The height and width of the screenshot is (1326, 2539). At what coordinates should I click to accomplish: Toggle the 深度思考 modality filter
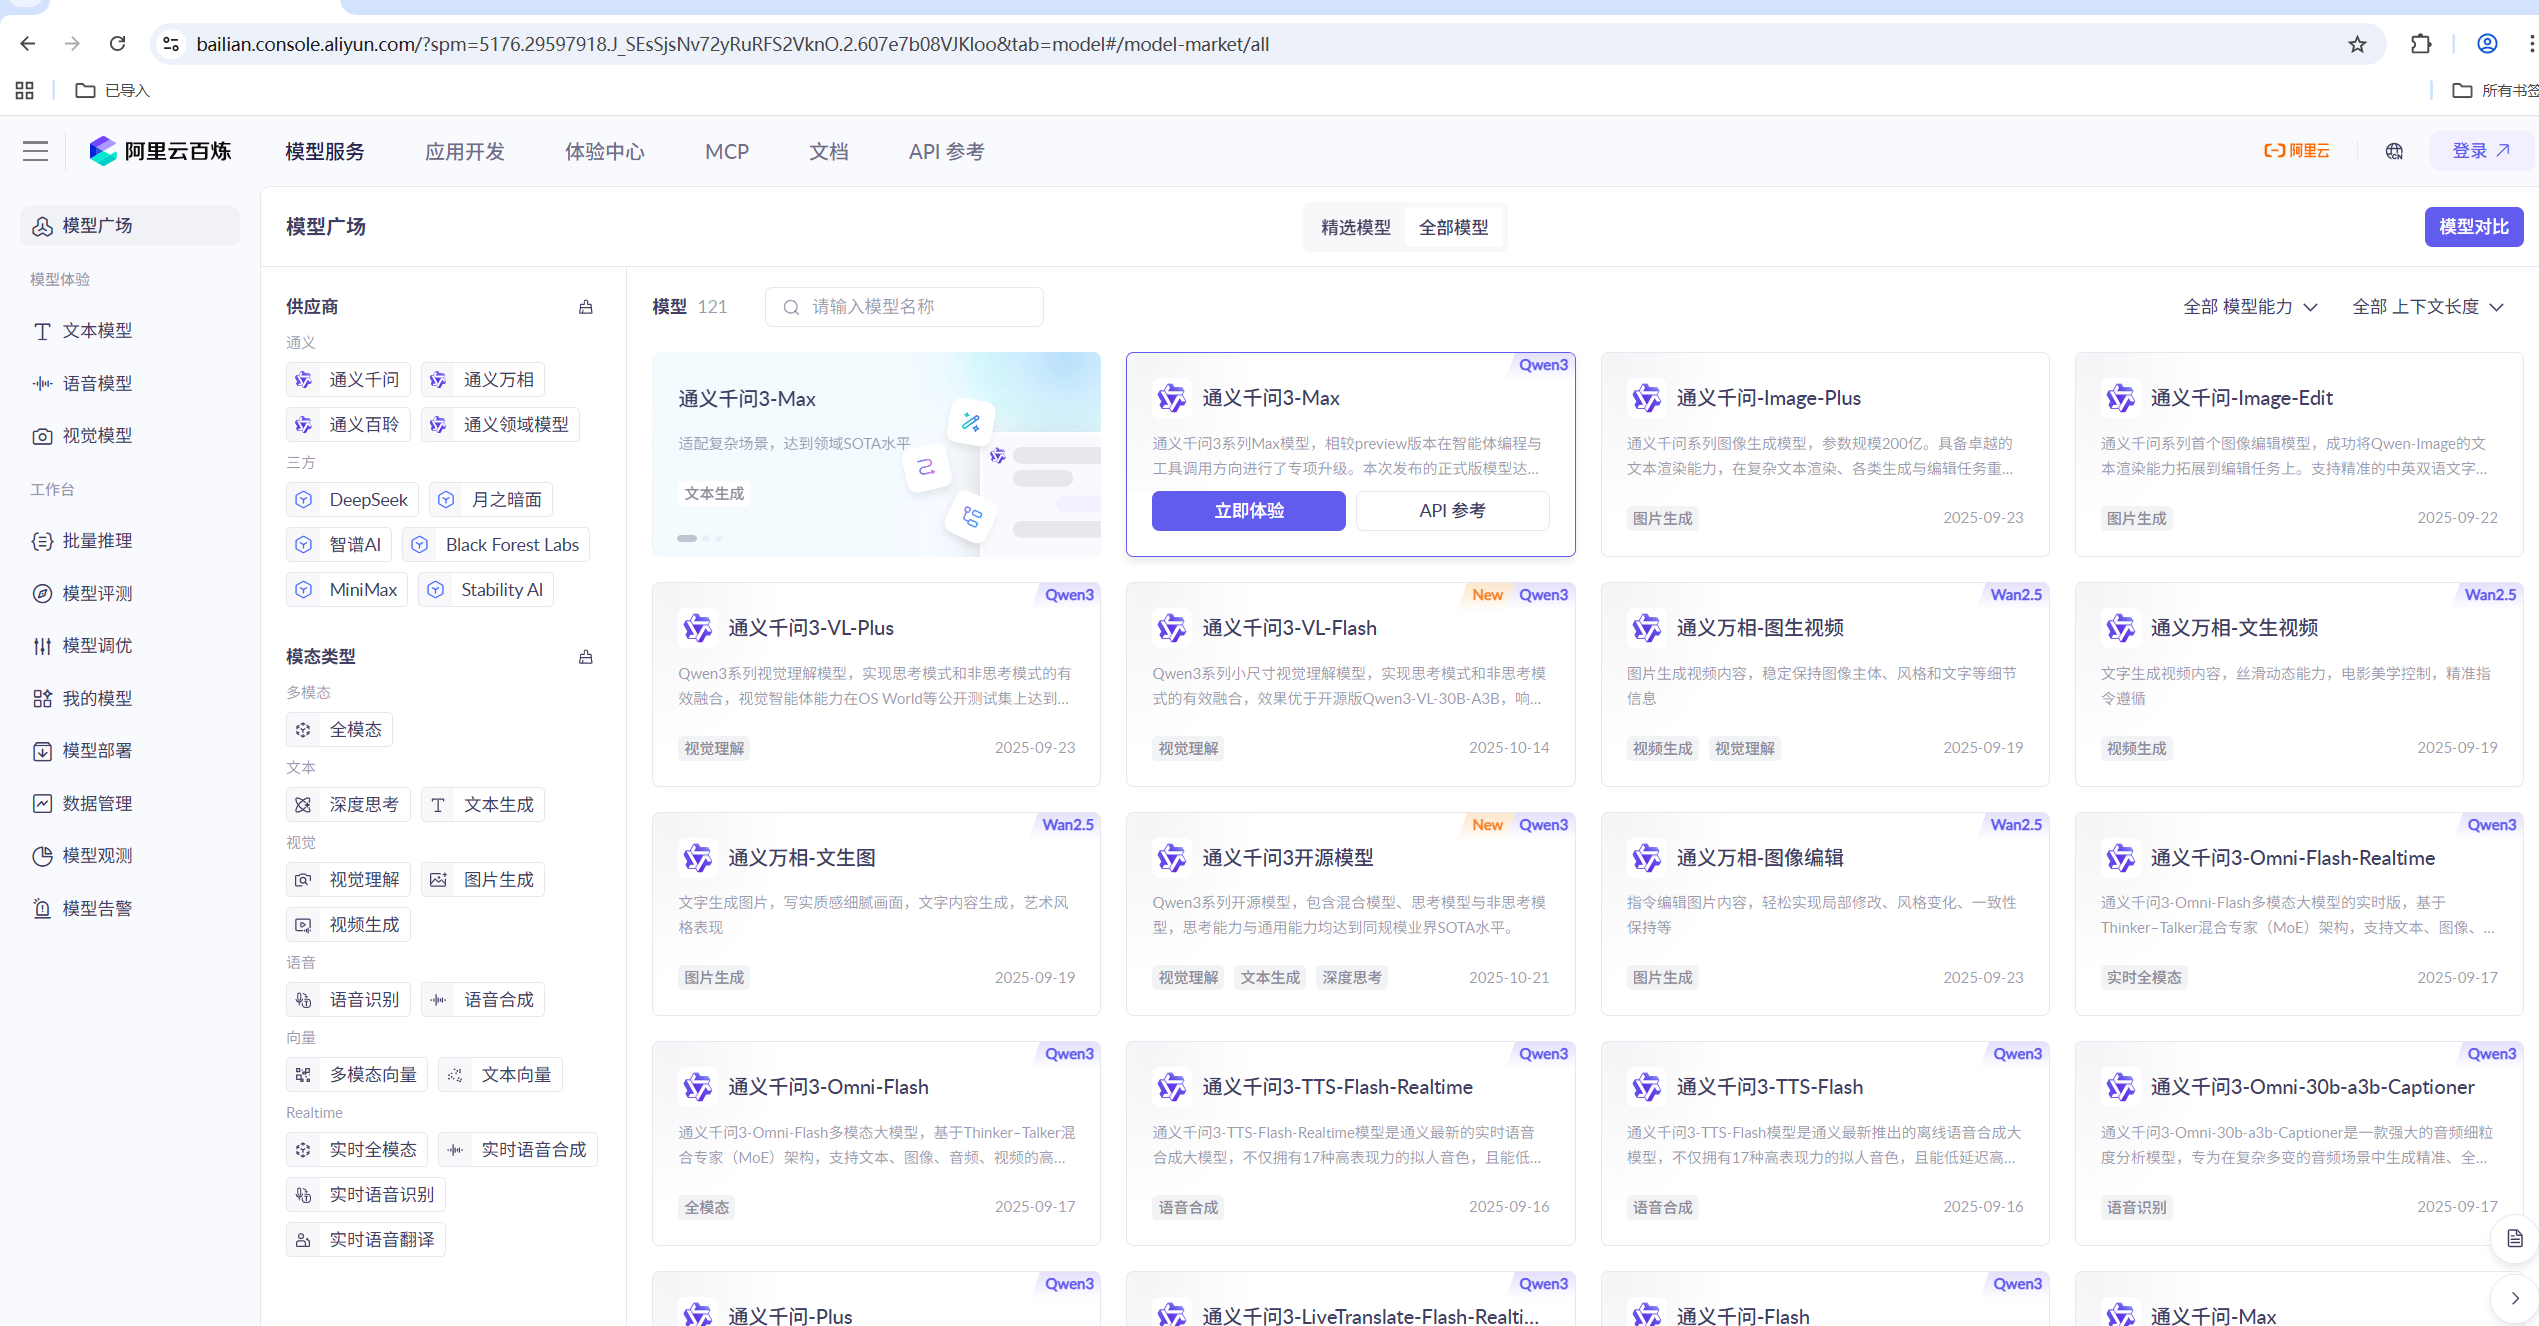(x=348, y=805)
